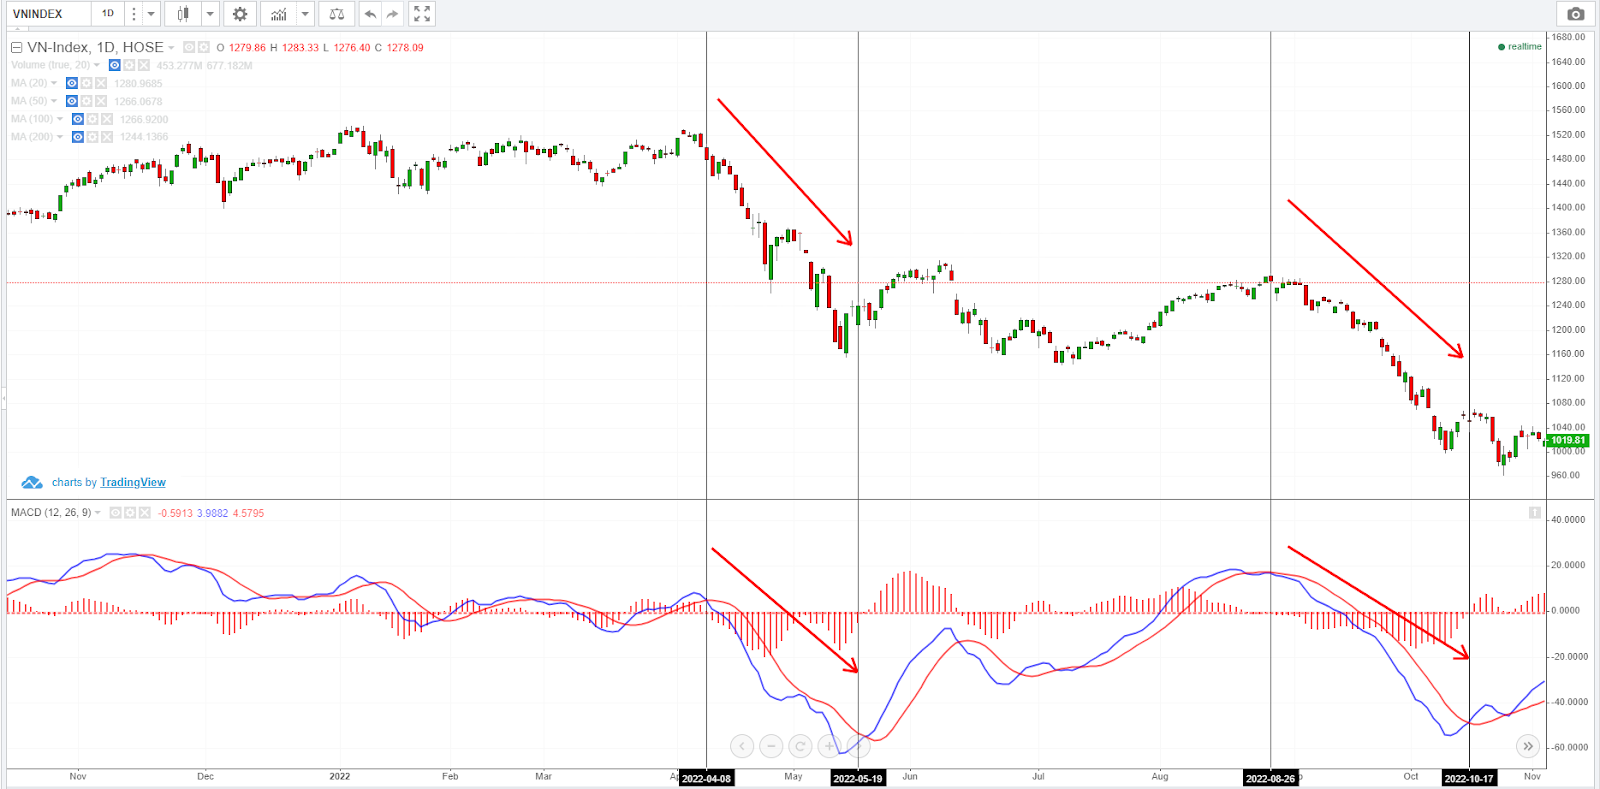Expand the MA (200) indicator dropdown
This screenshot has width=1600, height=789.
(x=60, y=137)
